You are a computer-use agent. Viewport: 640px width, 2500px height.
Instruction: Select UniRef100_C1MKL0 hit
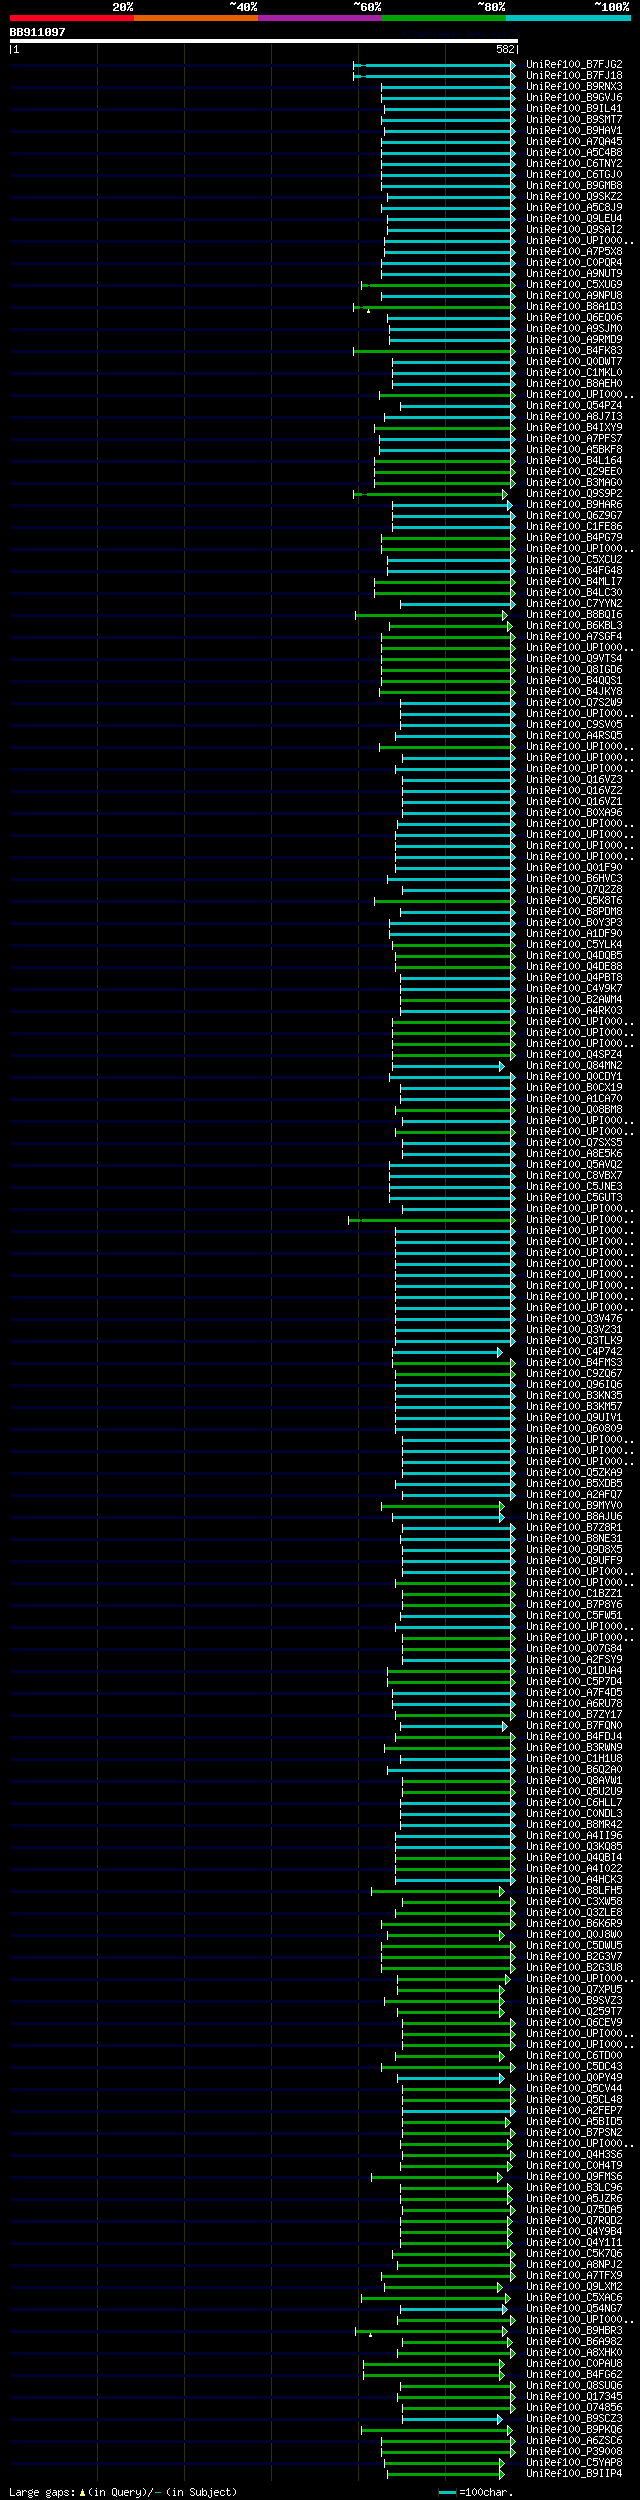click(x=574, y=372)
